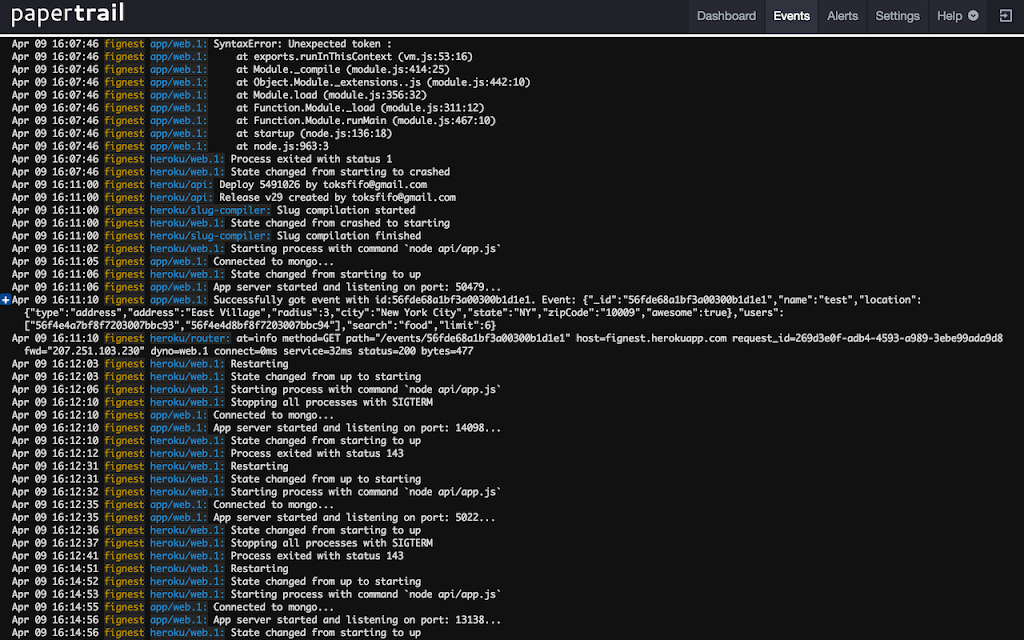
Task: Select 'listening on port: 14098...' message
Action: tap(357, 428)
